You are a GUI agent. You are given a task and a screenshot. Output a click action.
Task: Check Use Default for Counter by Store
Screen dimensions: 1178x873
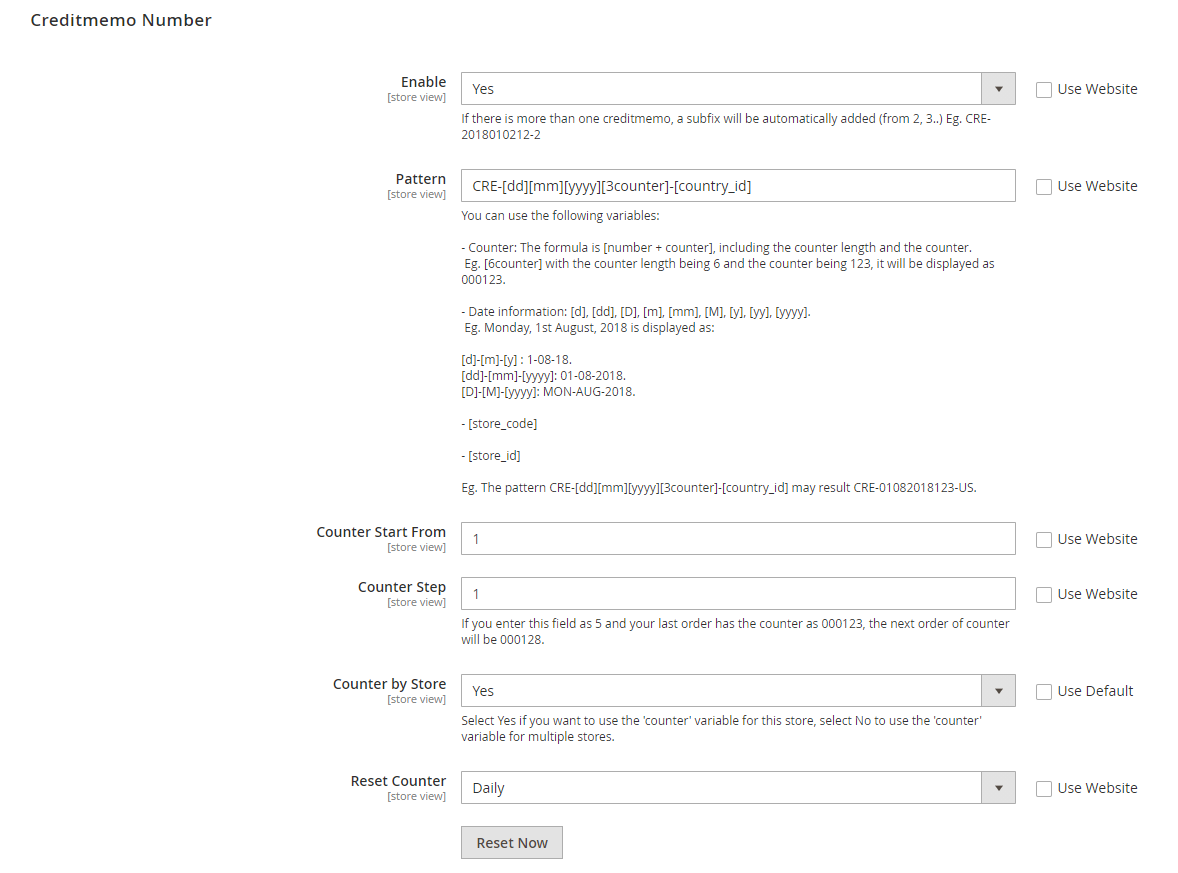[1044, 691]
